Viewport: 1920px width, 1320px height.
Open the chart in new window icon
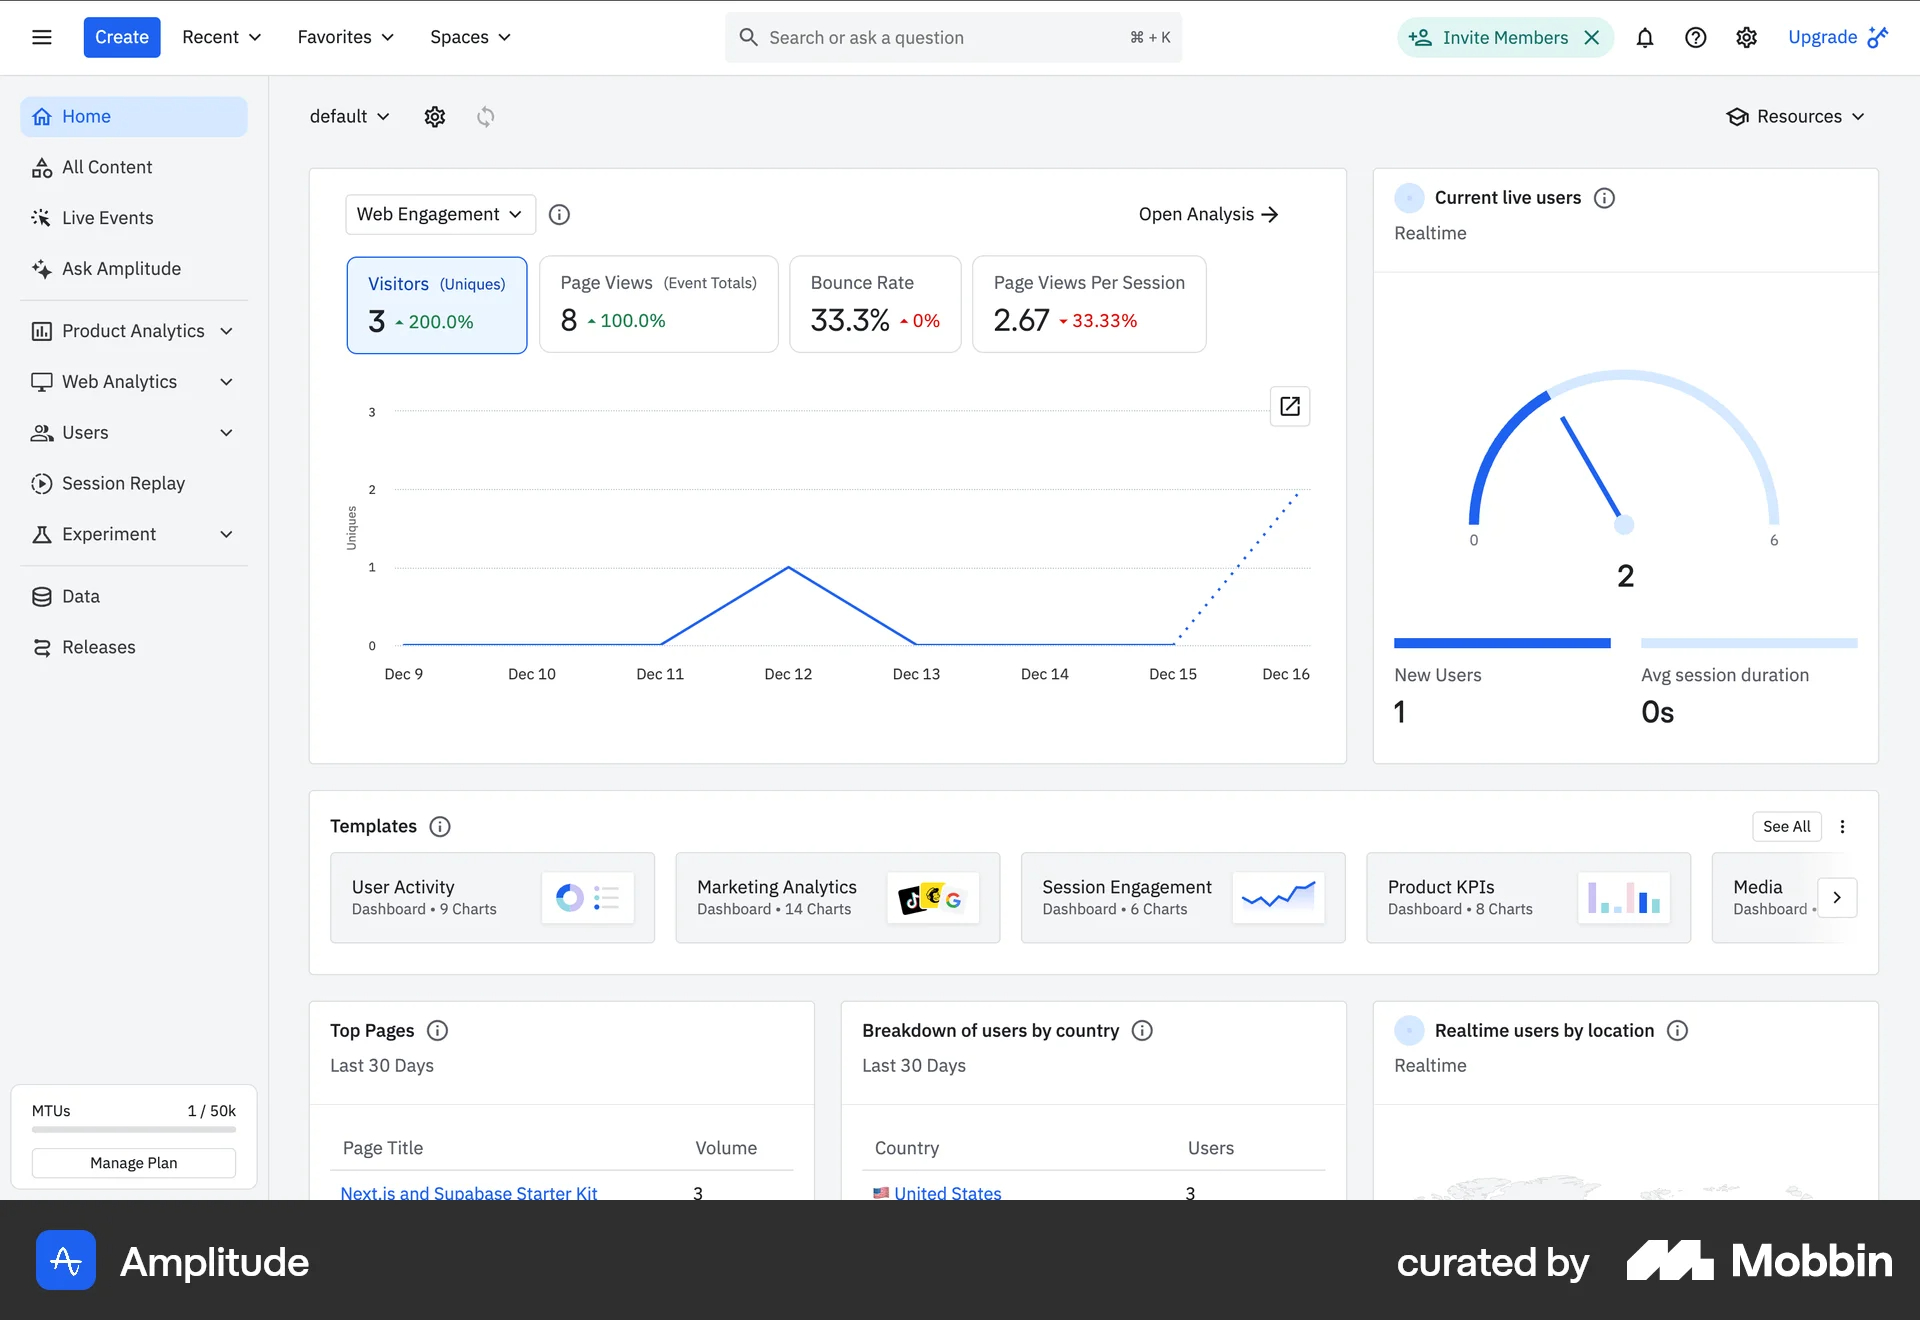point(1289,406)
